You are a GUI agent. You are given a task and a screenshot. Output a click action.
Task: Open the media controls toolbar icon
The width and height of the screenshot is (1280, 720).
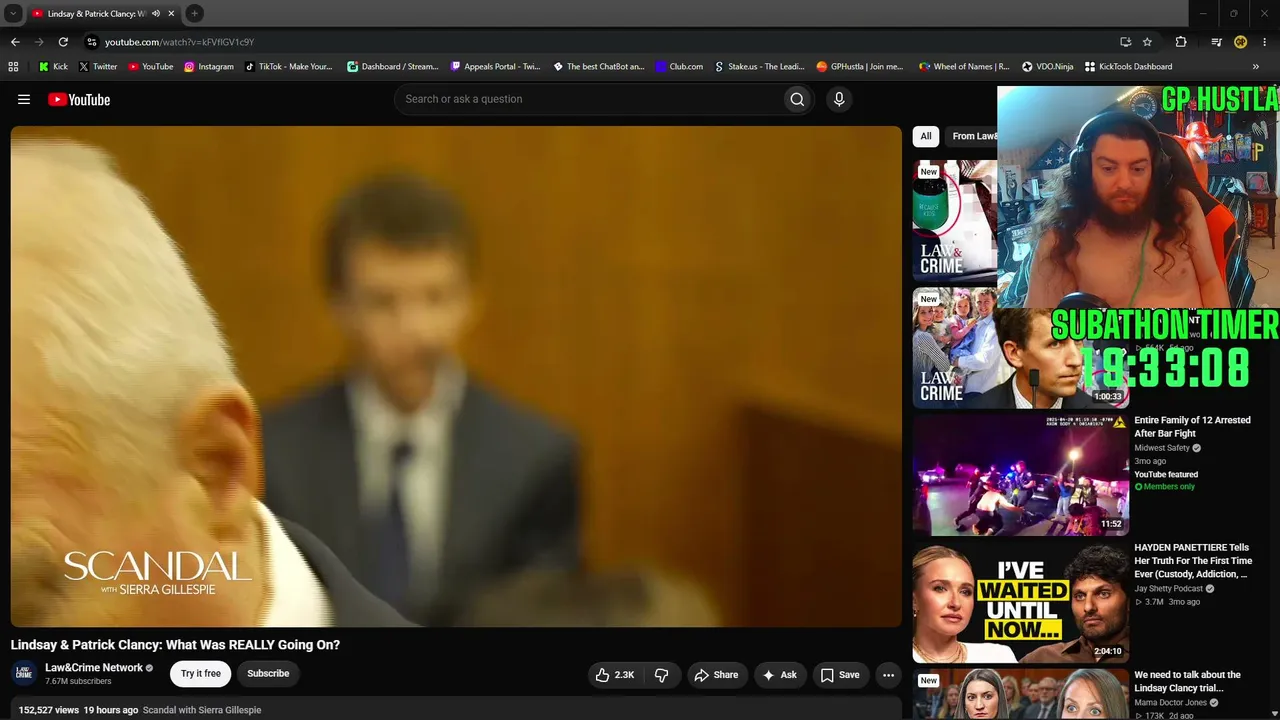[1216, 42]
